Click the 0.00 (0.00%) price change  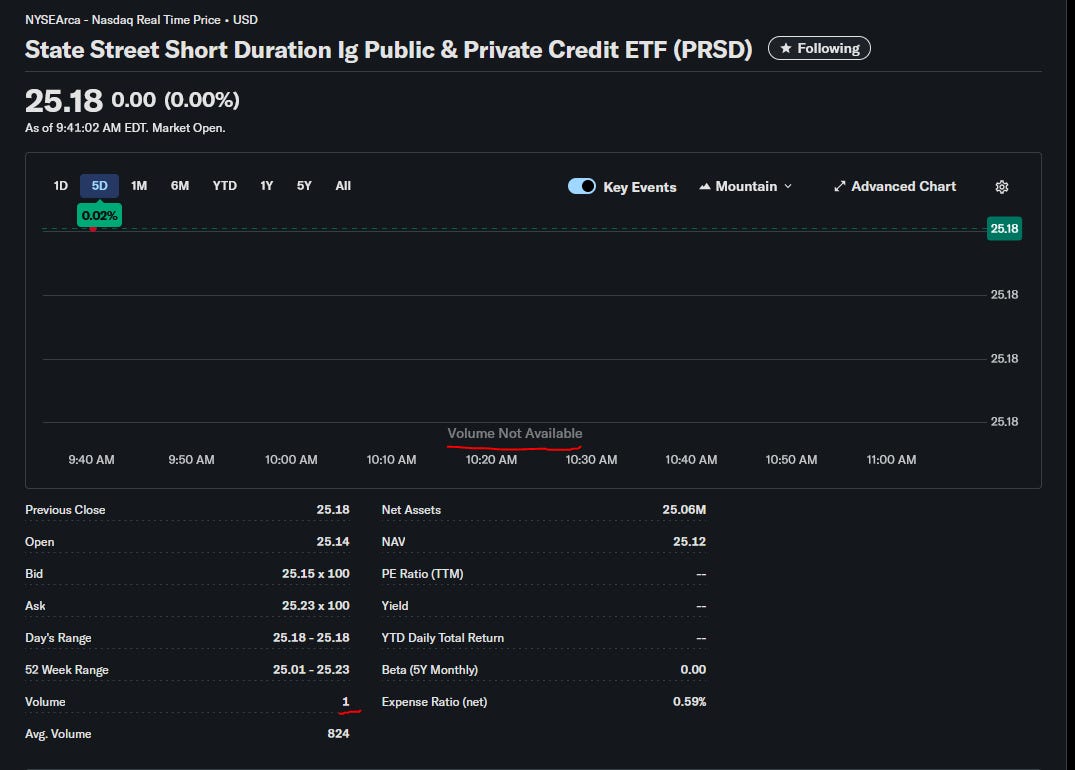pos(176,100)
